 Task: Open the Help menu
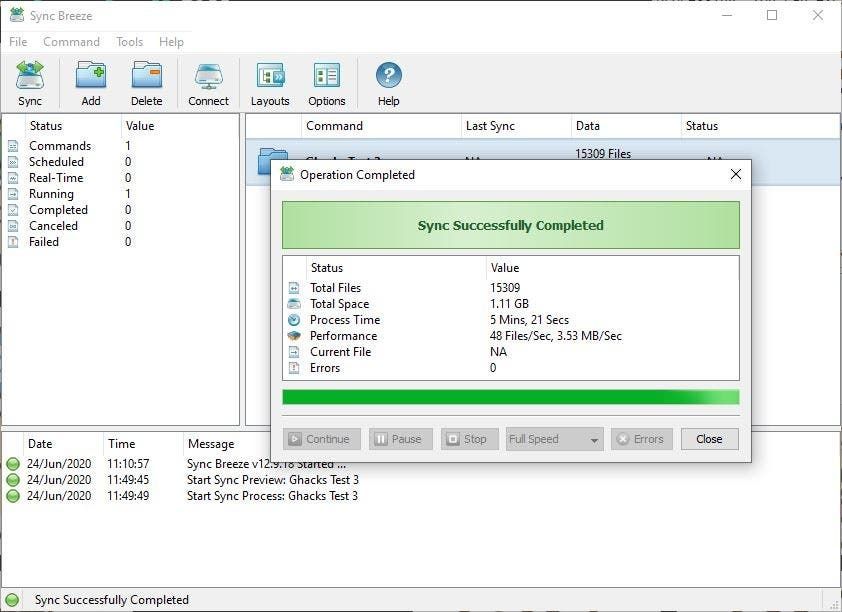pos(171,42)
